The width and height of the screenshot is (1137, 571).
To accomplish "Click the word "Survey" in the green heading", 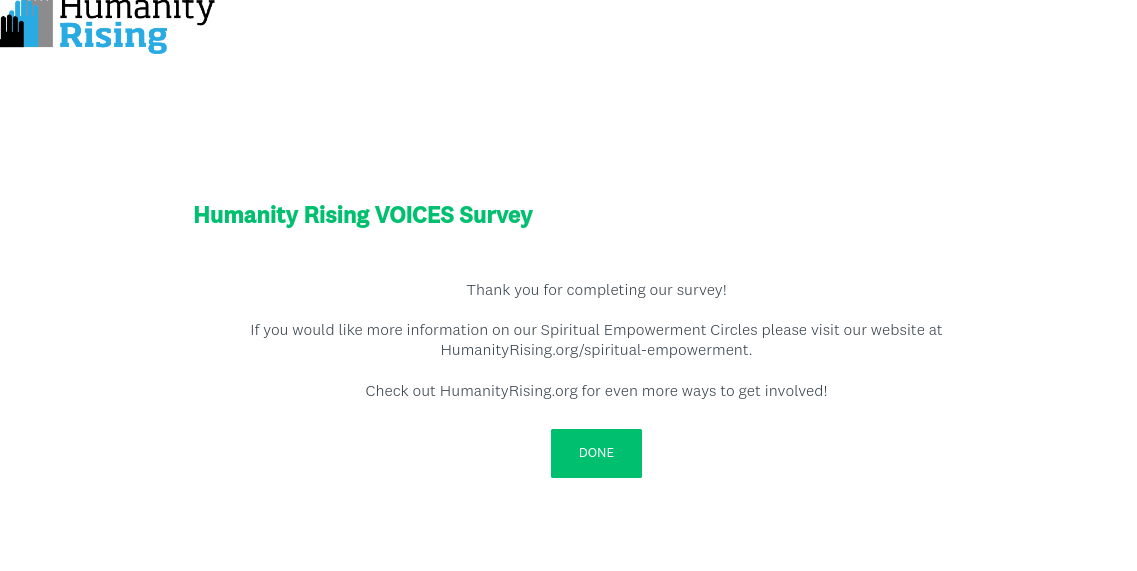I will click(496, 215).
